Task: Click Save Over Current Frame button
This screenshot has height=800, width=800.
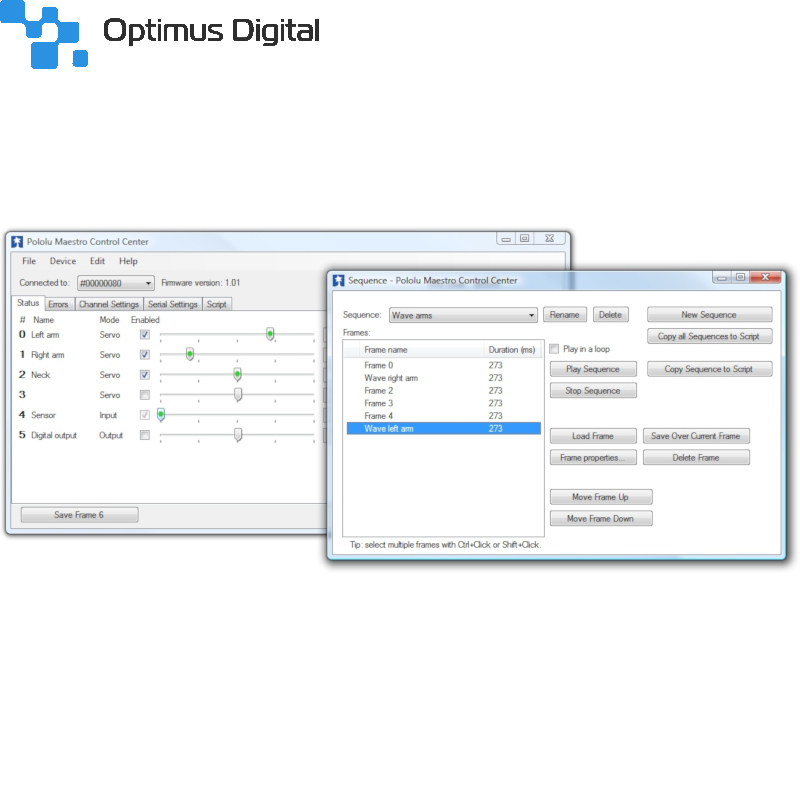Action: (x=696, y=436)
